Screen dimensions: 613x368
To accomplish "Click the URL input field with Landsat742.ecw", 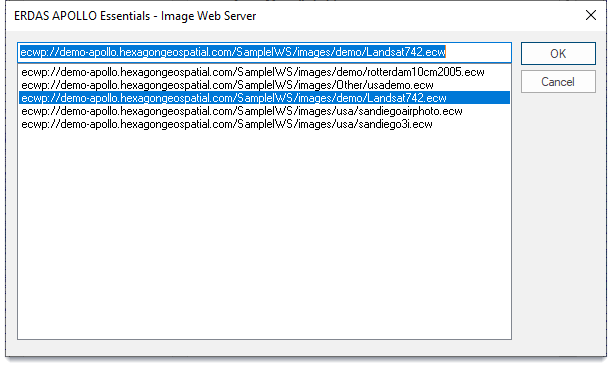I will pyautogui.click(x=264, y=52).
